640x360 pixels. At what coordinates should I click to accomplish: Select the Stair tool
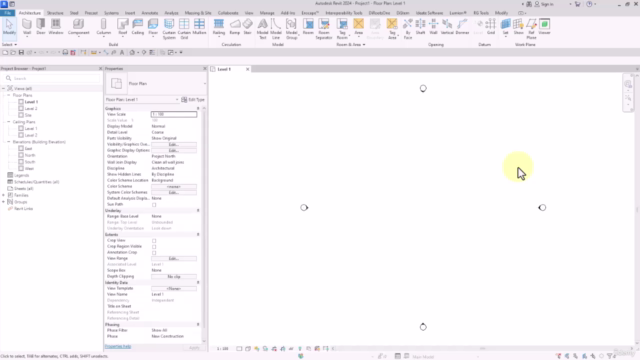247,27
